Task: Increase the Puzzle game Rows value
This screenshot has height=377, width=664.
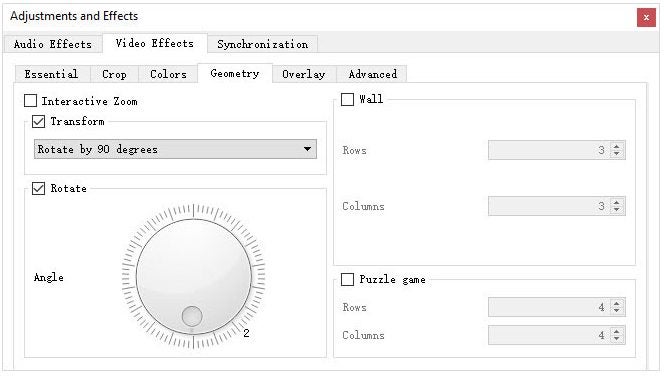Action: 617,303
